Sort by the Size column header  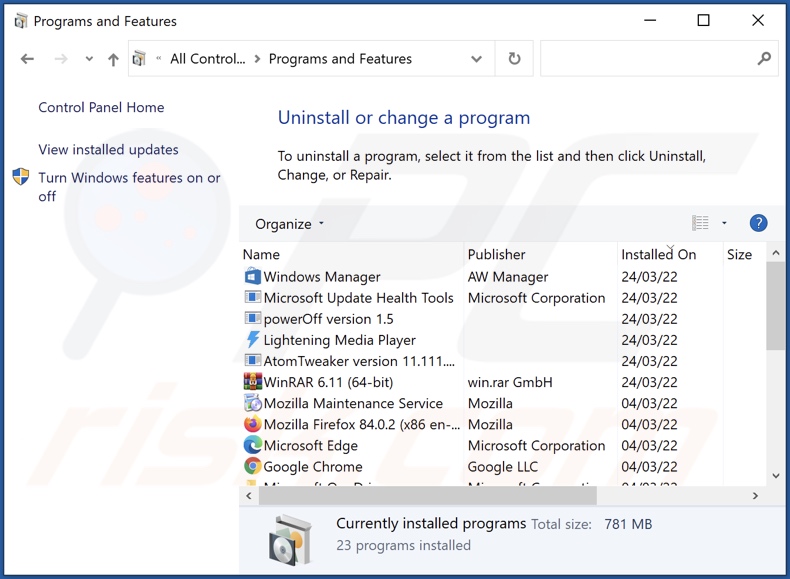(744, 254)
